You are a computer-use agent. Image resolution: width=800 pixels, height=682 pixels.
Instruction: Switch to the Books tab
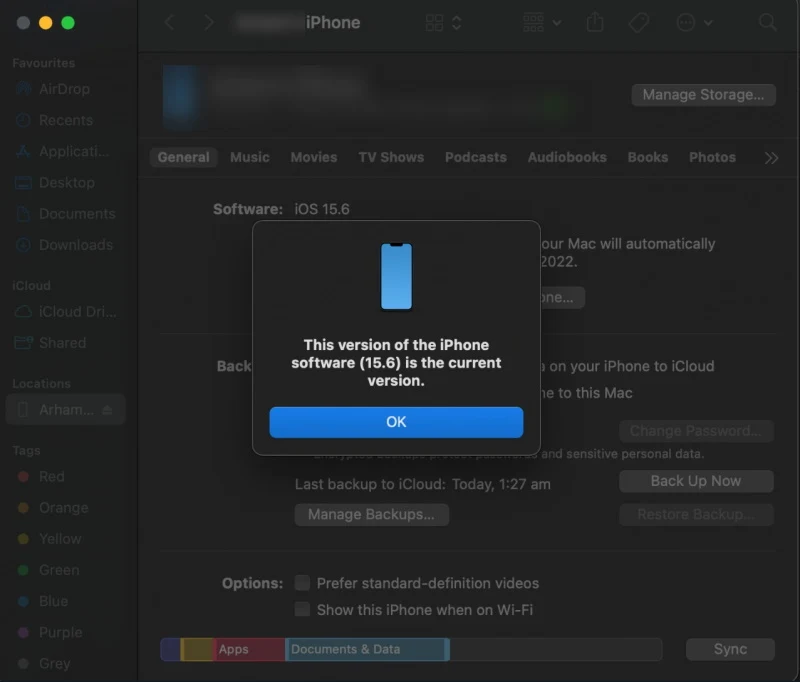coord(648,157)
